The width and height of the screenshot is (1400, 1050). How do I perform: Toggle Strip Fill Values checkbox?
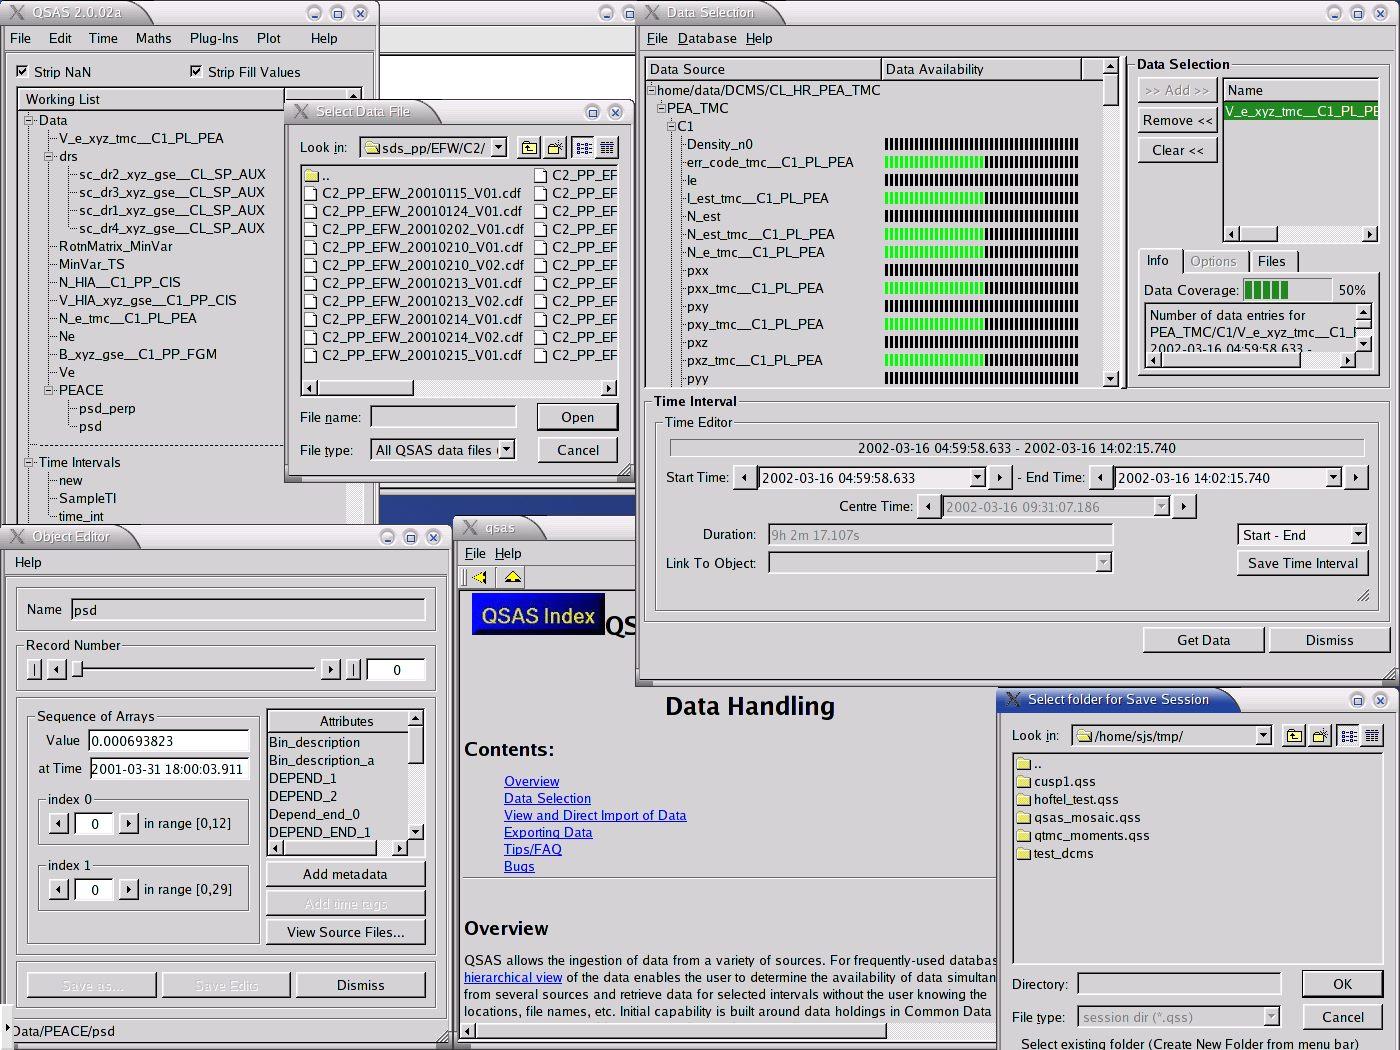point(196,71)
